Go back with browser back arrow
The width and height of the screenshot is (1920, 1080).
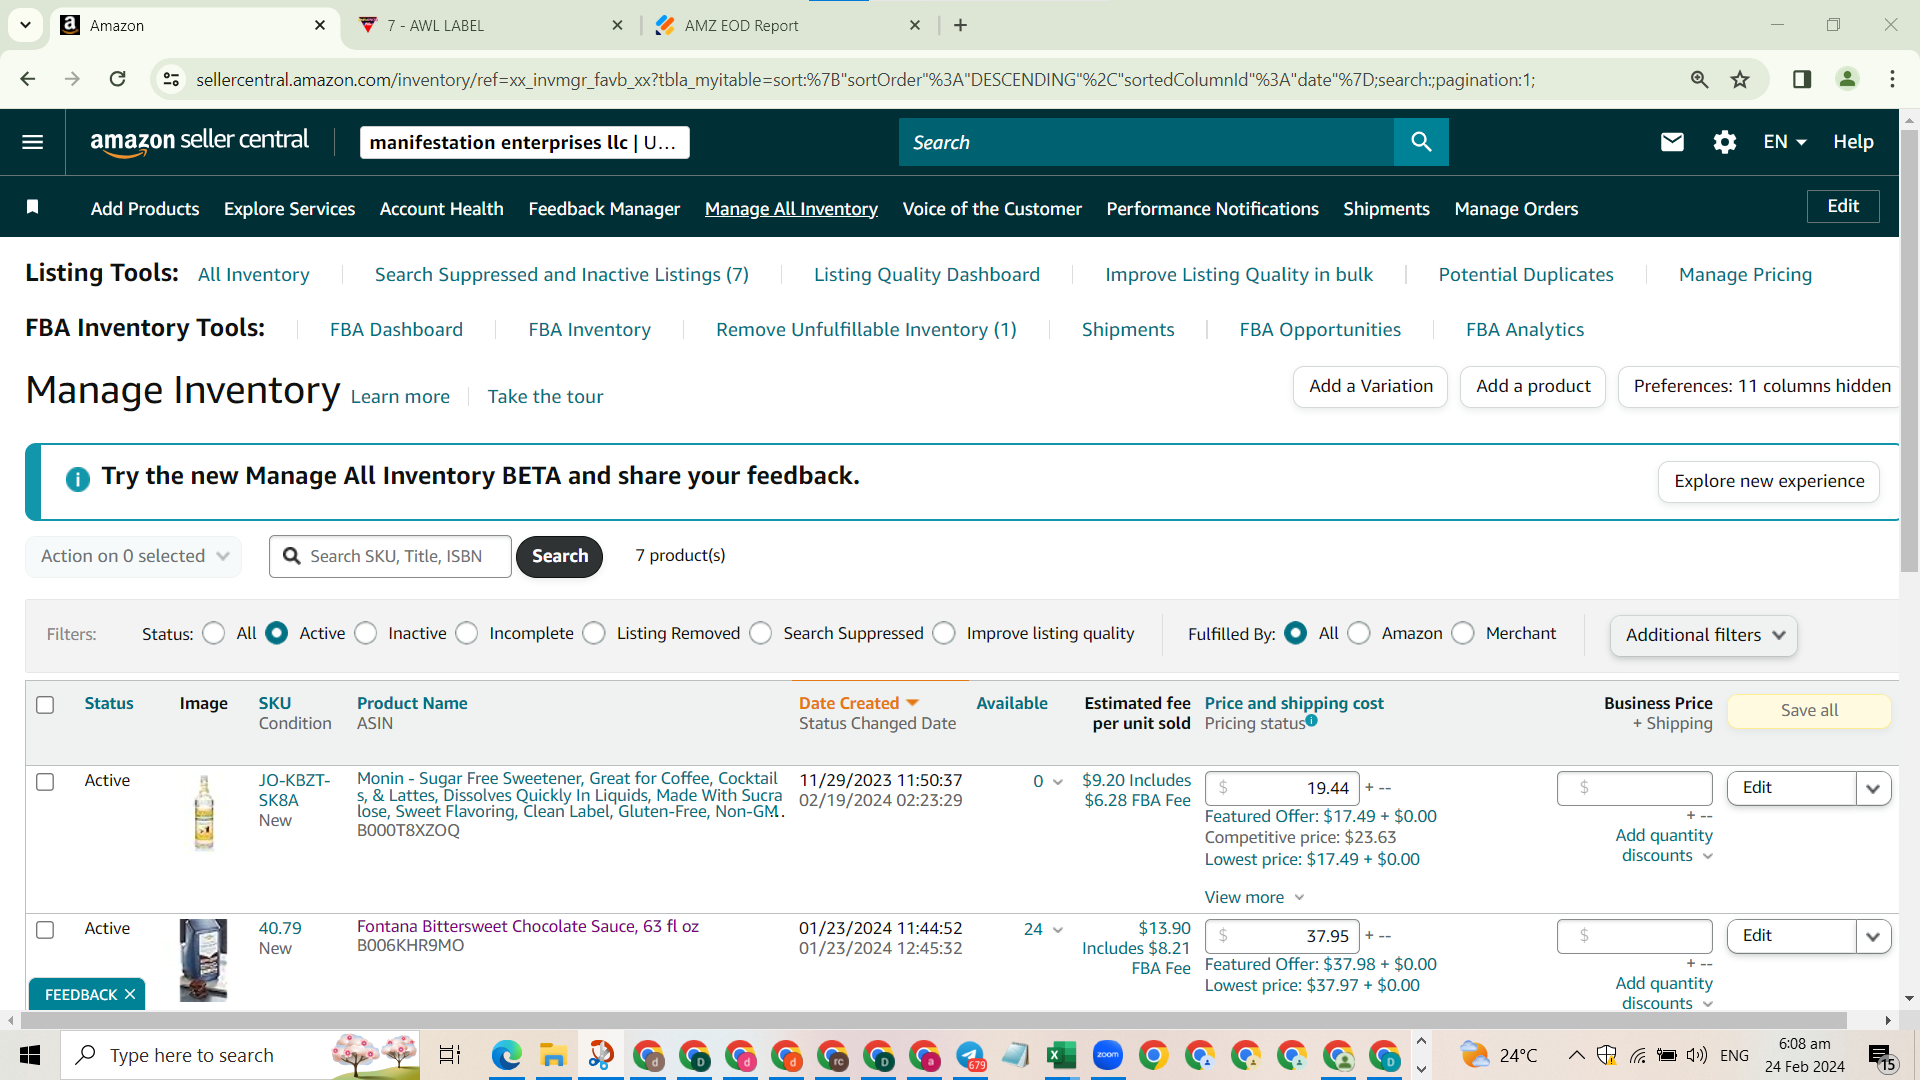point(28,79)
